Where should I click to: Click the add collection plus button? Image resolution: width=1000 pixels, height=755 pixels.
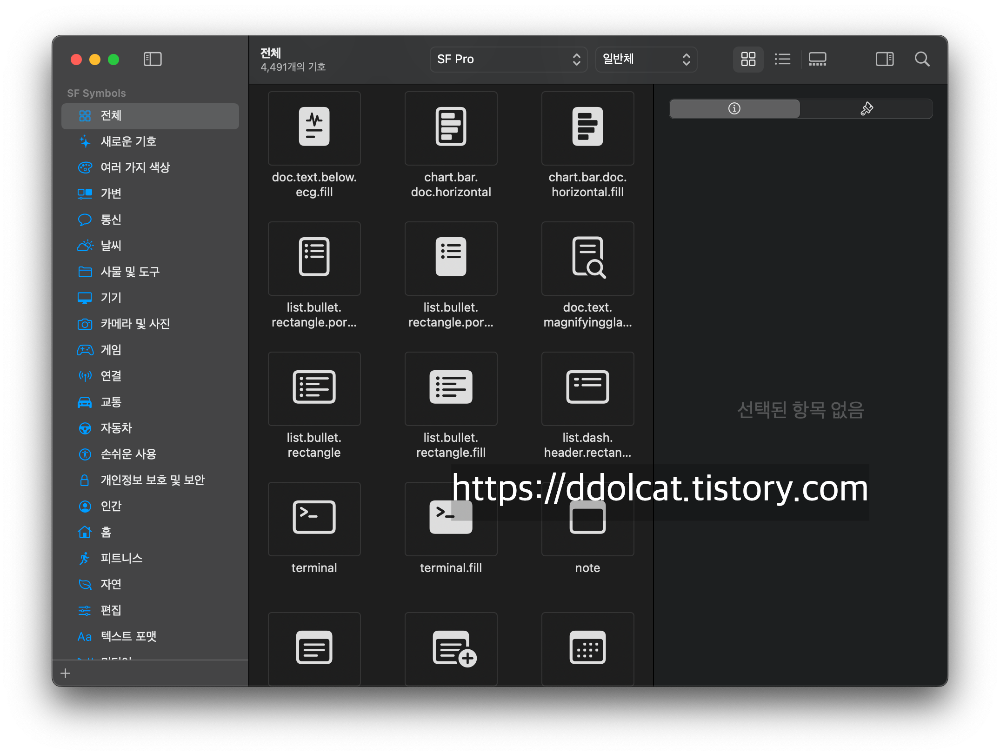[x=66, y=673]
